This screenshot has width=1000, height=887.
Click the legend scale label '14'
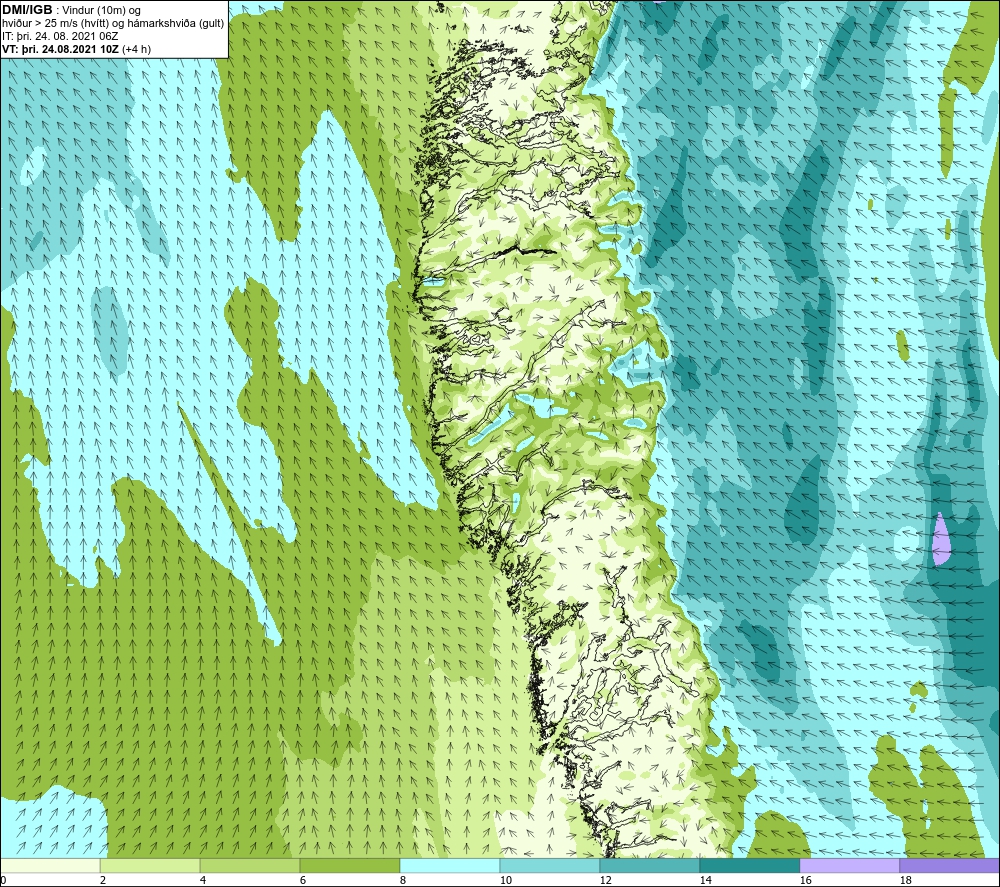705,880
